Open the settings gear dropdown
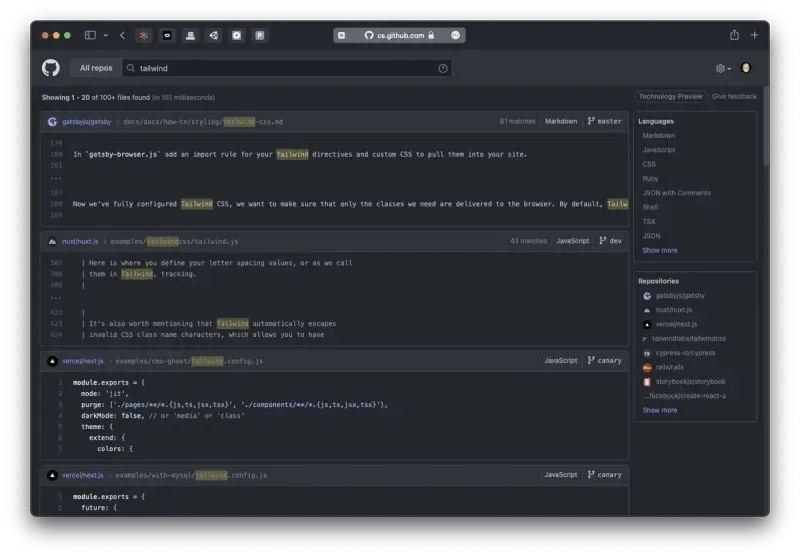The width and height of the screenshot is (800, 557). click(x=723, y=68)
